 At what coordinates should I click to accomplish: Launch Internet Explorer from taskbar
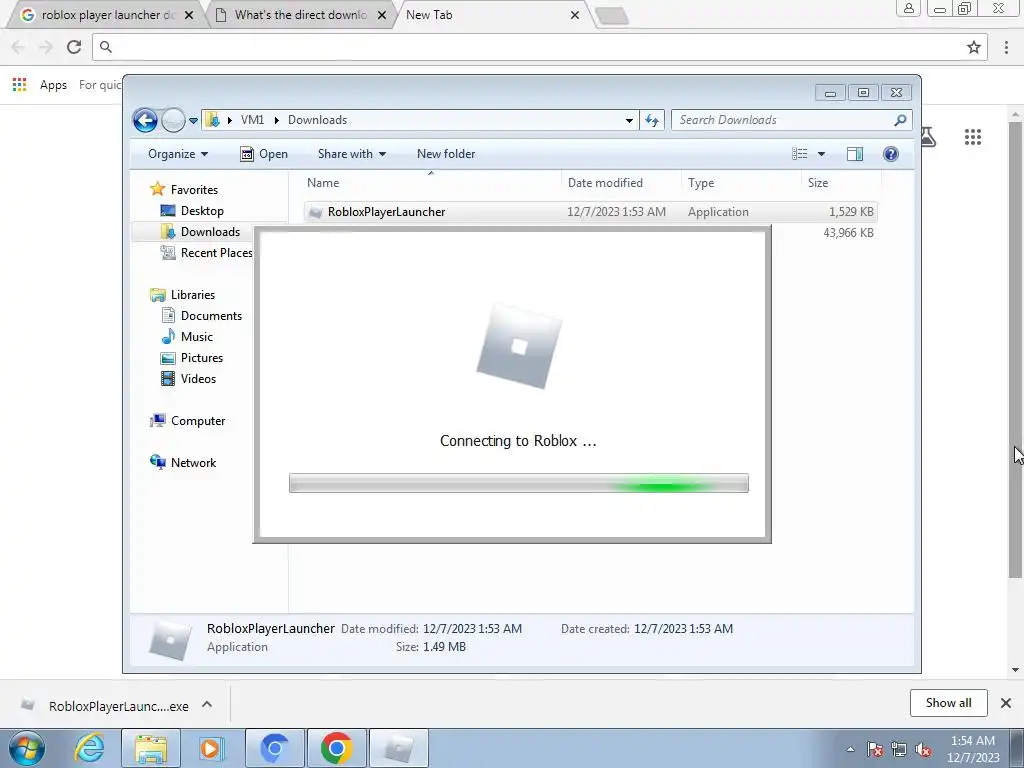click(89, 748)
